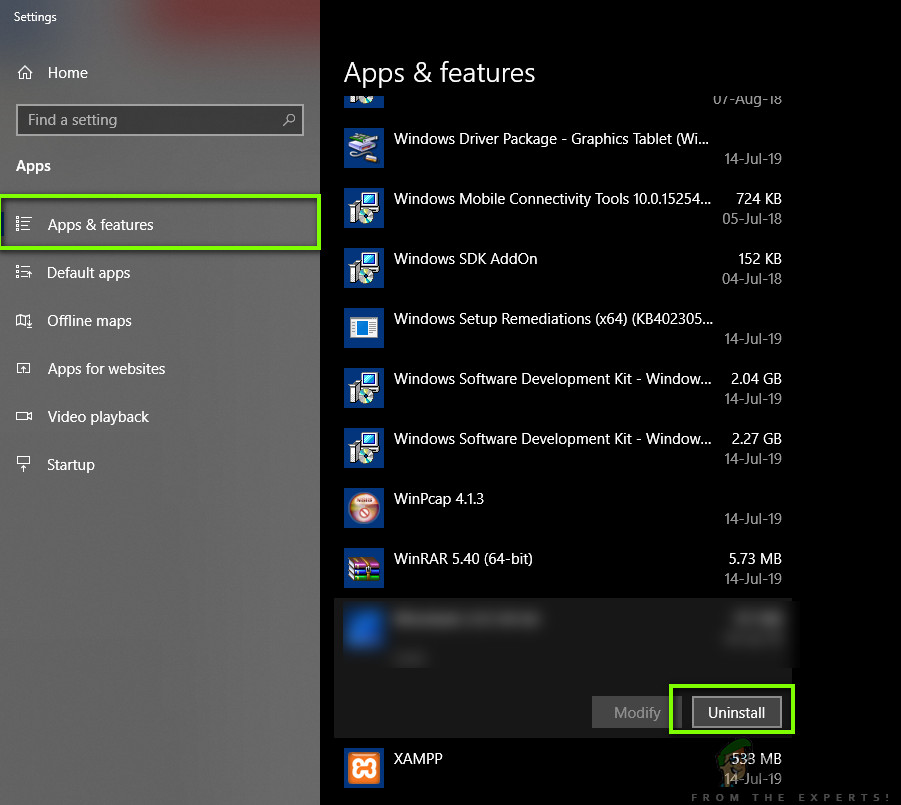Click the Windows Setup Remediations icon

(363, 327)
